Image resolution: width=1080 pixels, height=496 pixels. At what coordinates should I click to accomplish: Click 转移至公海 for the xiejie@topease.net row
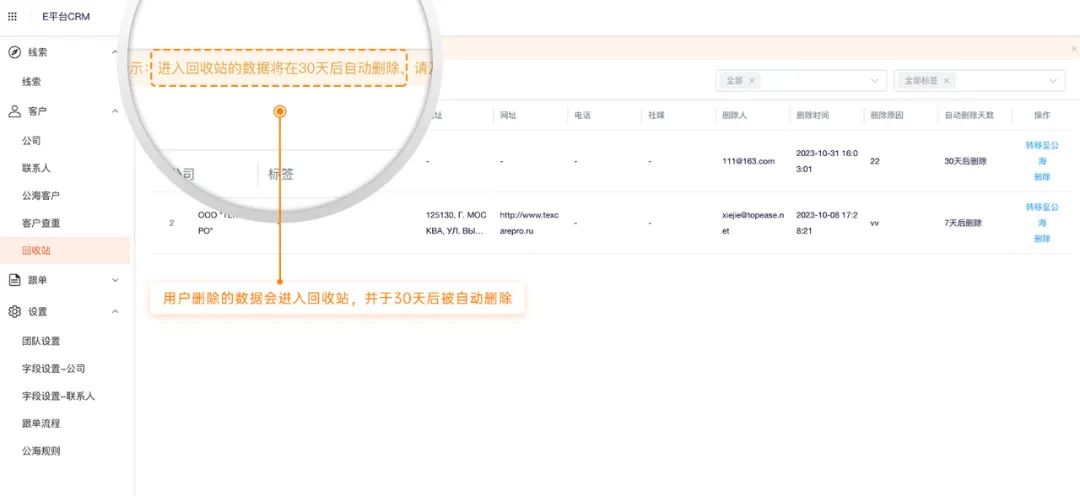point(1042,215)
